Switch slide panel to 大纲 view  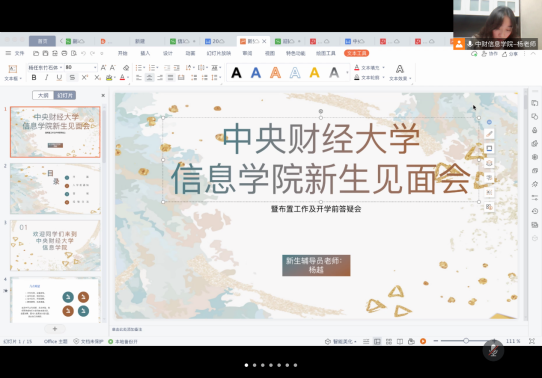click(43, 95)
